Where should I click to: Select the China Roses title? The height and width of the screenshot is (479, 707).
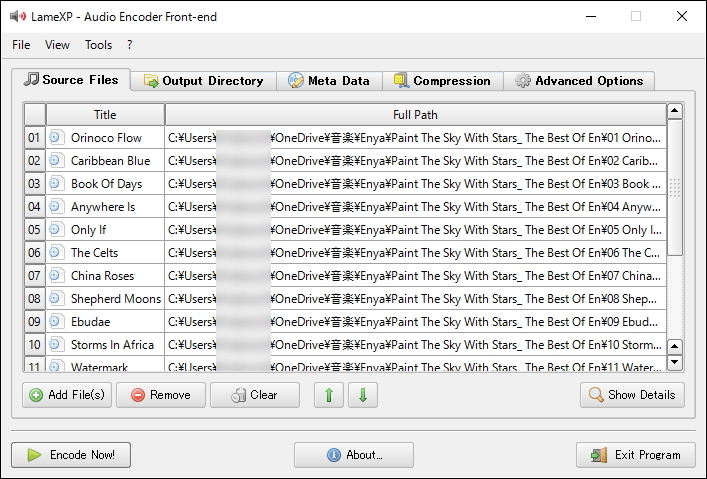(x=102, y=276)
